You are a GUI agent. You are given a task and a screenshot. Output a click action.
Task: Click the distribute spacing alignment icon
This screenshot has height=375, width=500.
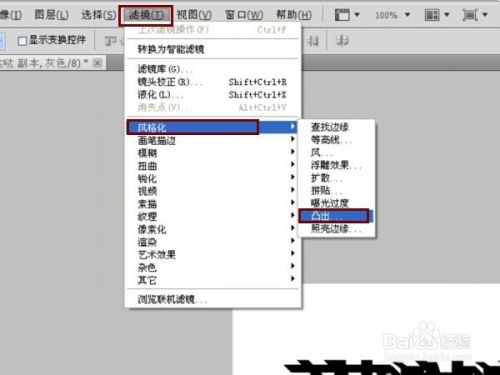(x=313, y=41)
